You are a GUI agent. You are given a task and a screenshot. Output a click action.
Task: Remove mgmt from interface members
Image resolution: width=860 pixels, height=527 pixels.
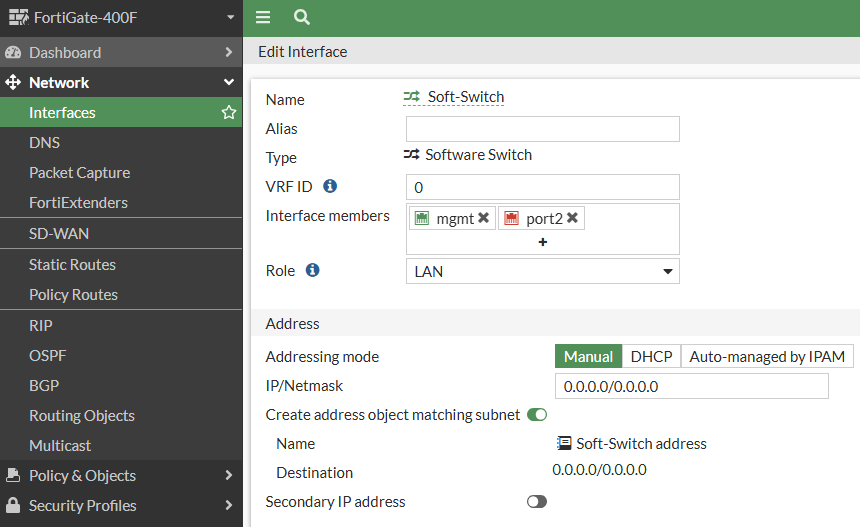pyautogui.click(x=483, y=218)
